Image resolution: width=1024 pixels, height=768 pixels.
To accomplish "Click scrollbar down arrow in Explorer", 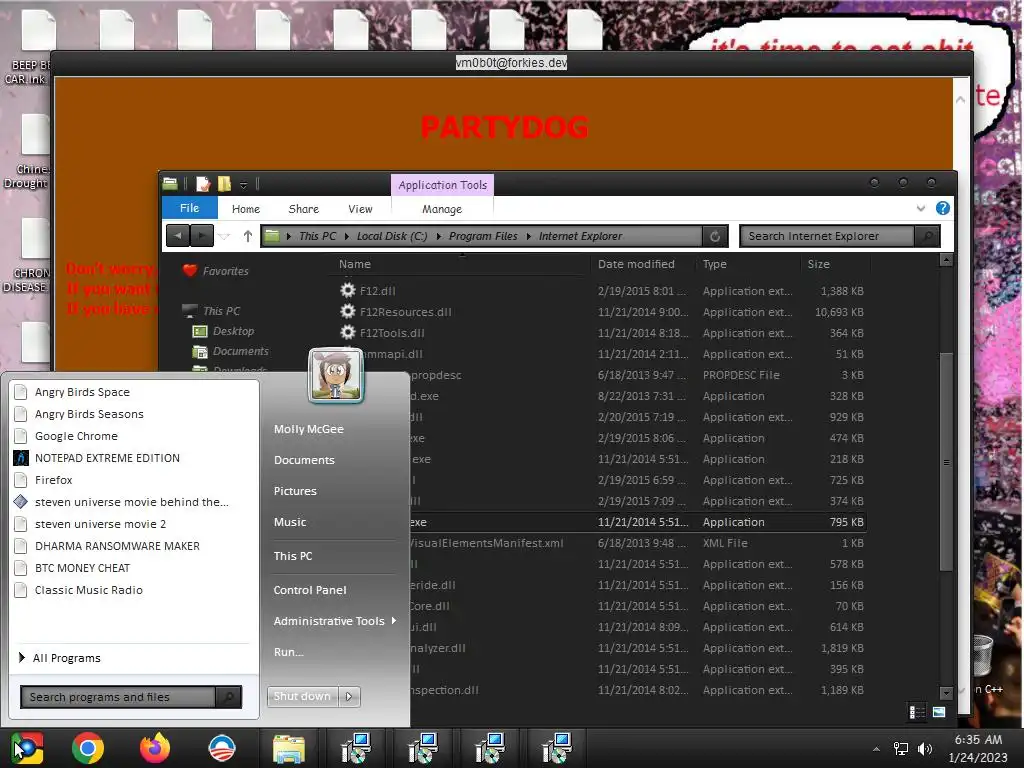I will (946, 692).
